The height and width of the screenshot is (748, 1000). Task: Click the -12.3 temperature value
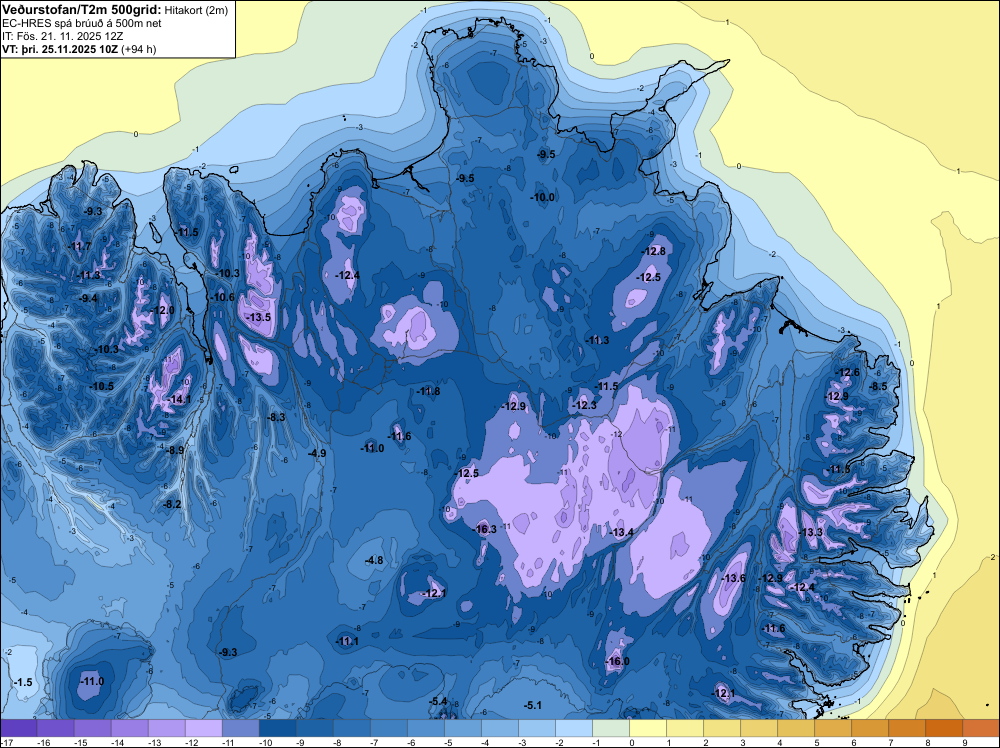coord(585,405)
